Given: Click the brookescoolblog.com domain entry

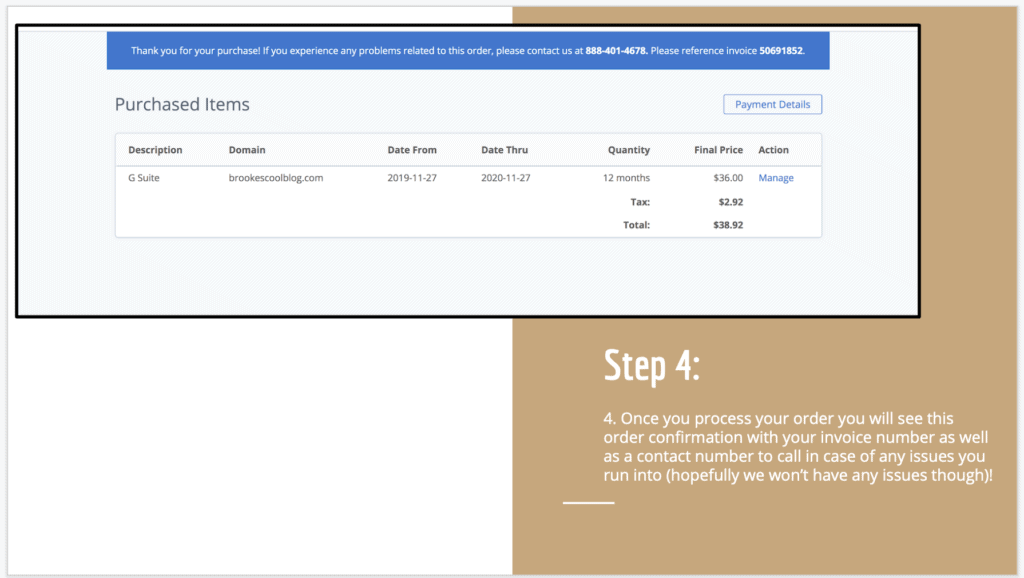Looking at the screenshot, I should click(x=276, y=178).
